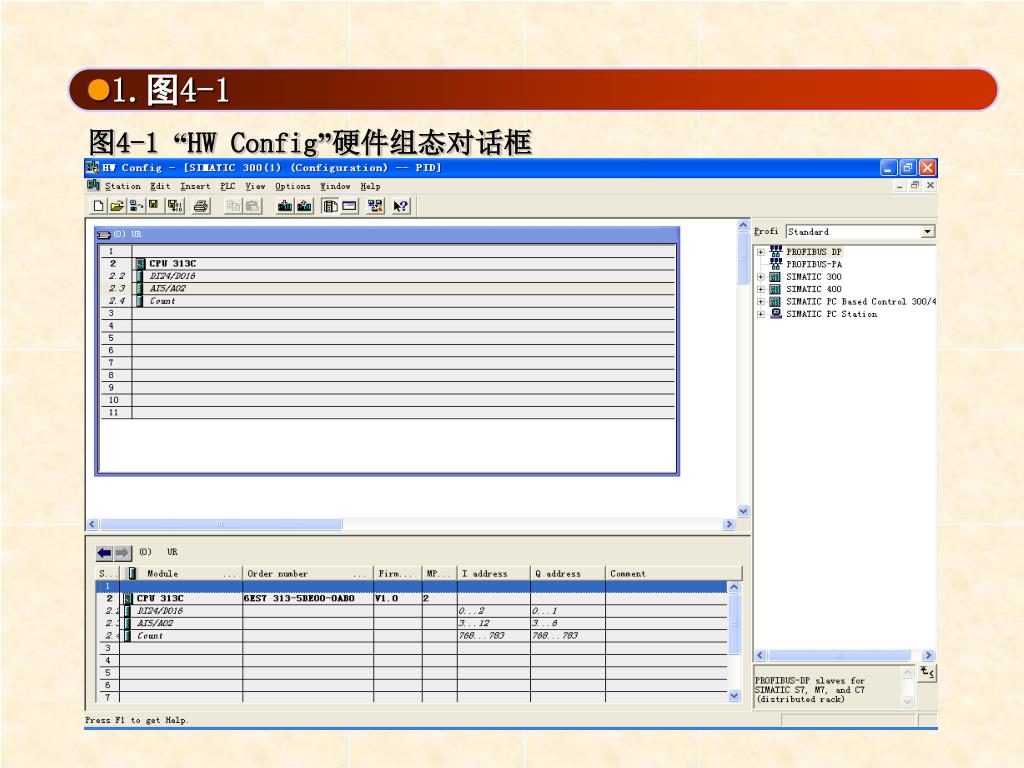Image resolution: width=1024 pixels, height=768 pixels.
Task: Click the I address column header
Action: tap(494, 573)
